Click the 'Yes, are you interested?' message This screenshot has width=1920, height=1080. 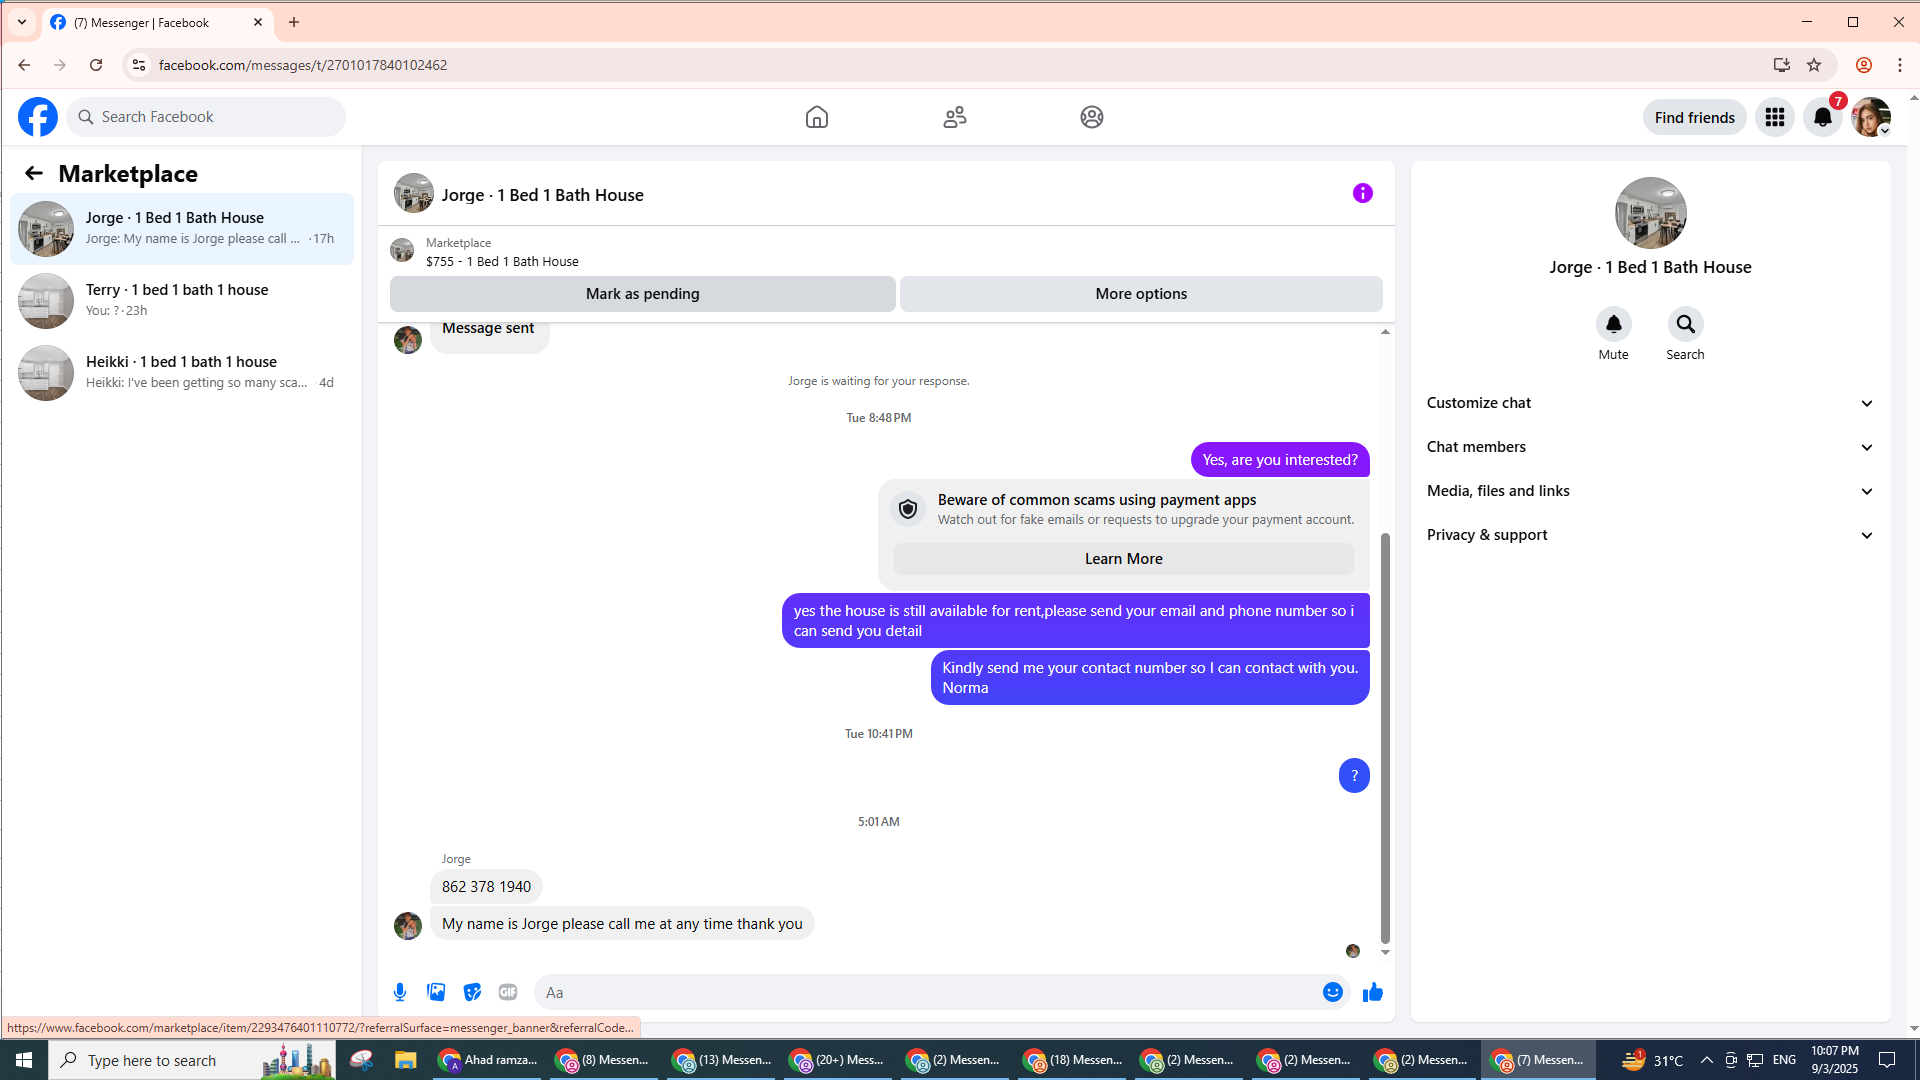coord(1280,460)
